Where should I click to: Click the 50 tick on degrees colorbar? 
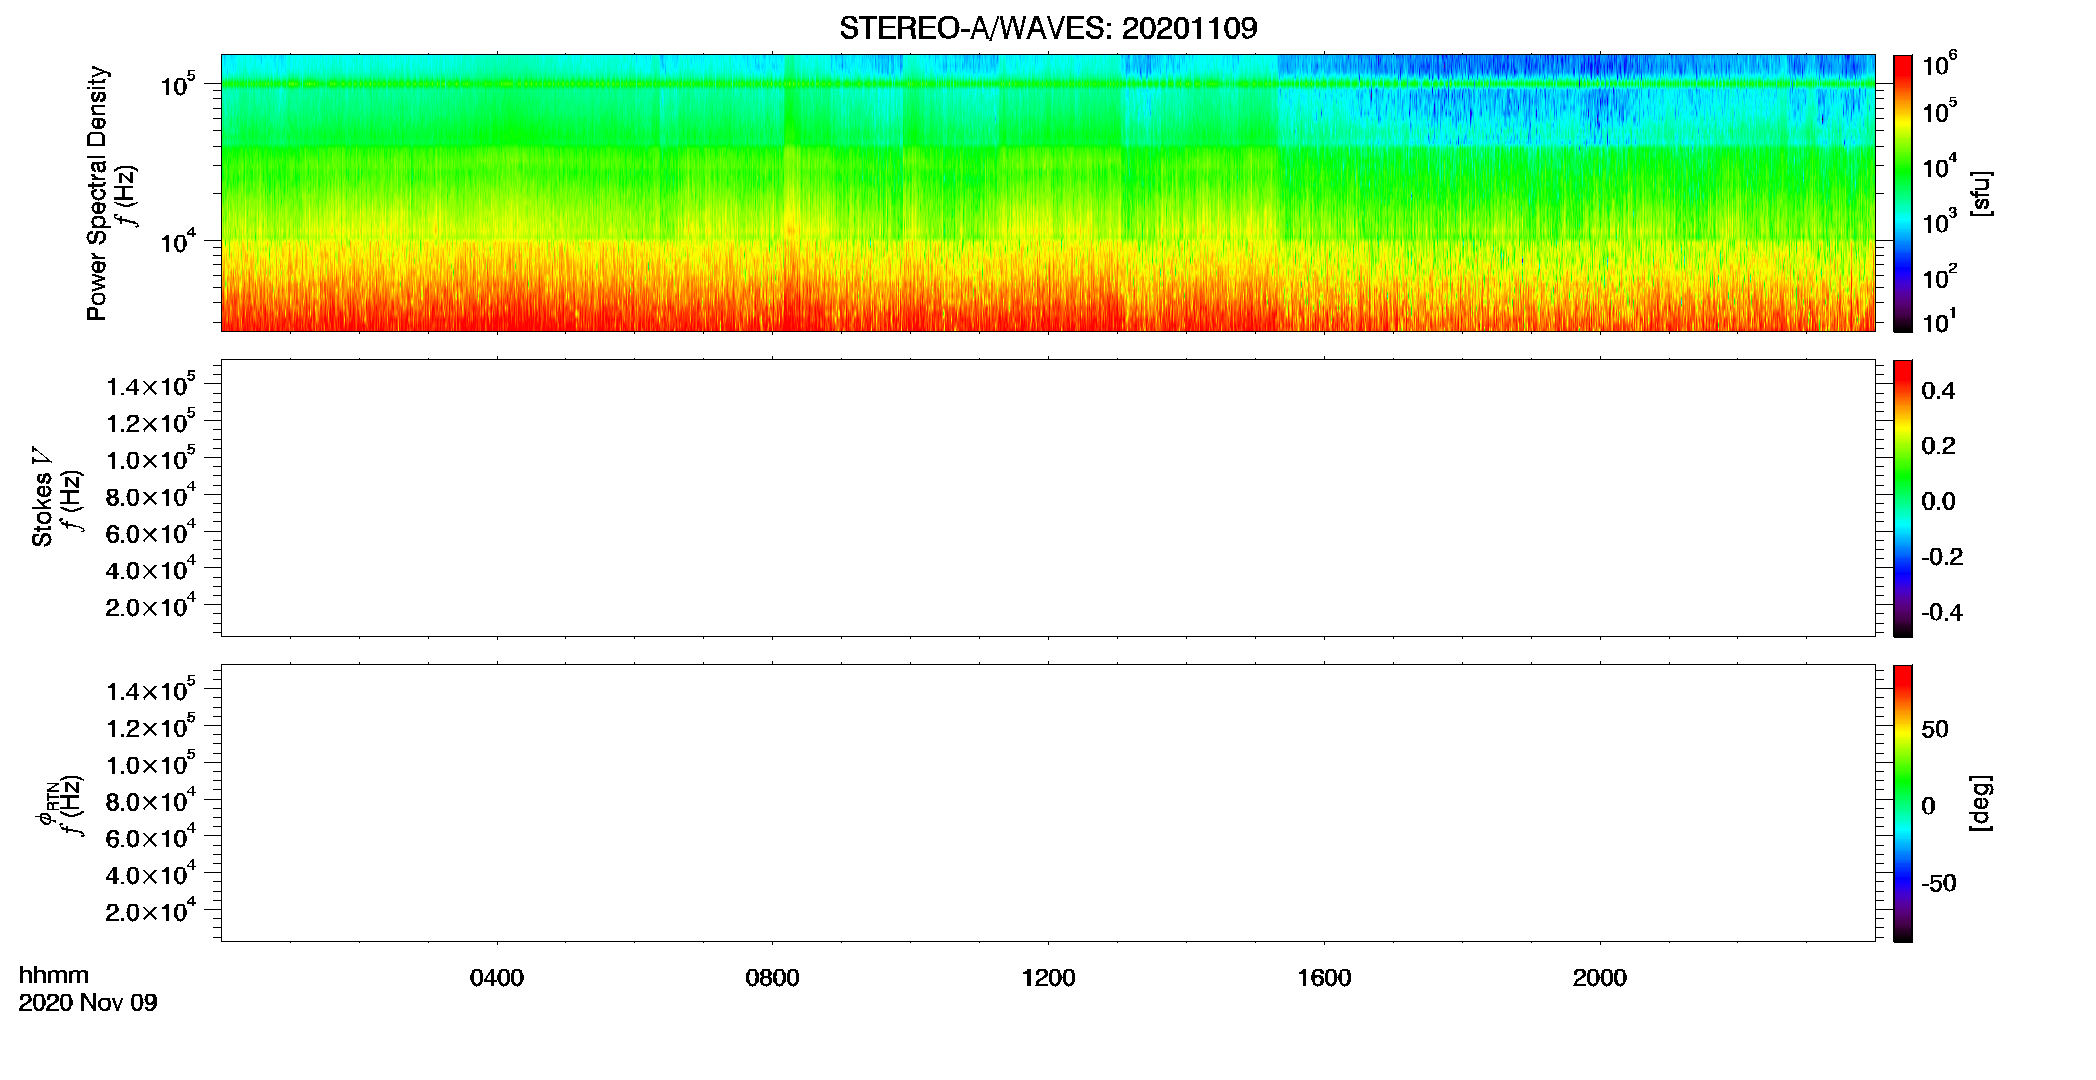coord(1935,729)
